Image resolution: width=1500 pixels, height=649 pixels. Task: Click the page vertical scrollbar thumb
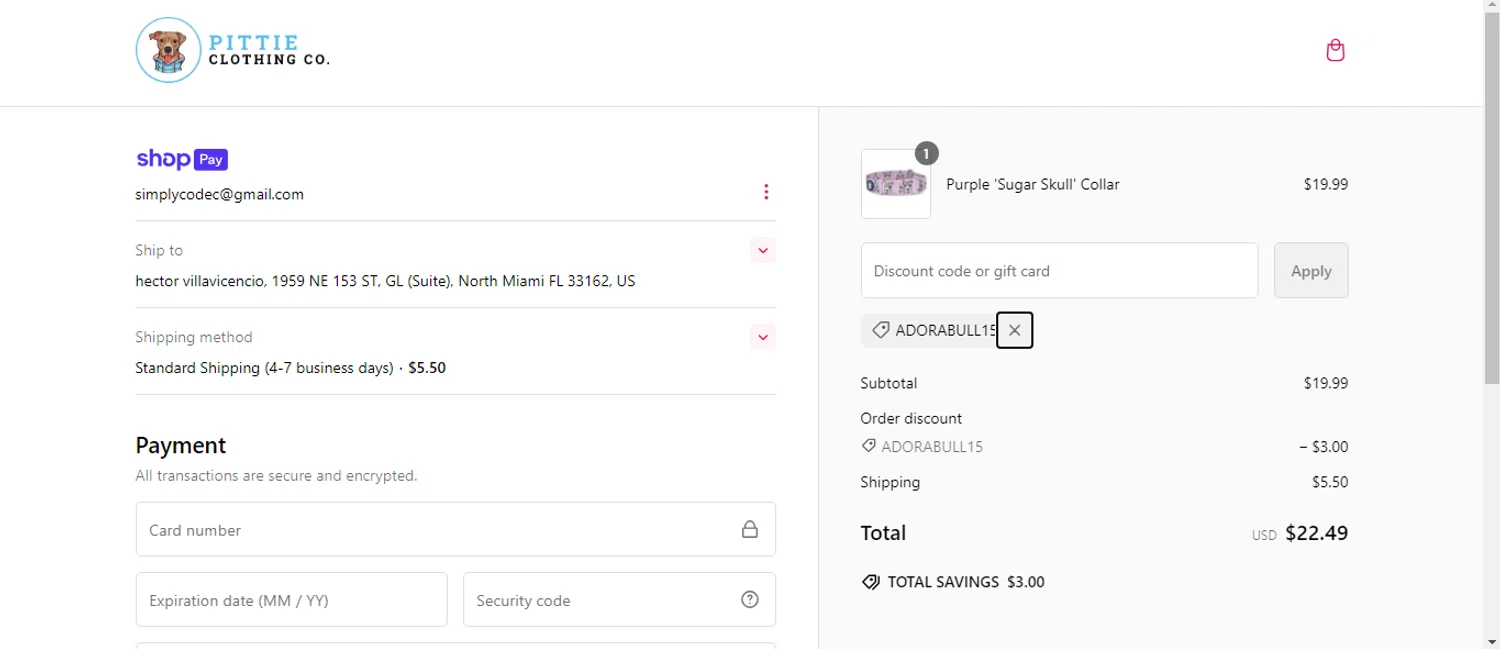1491,200
